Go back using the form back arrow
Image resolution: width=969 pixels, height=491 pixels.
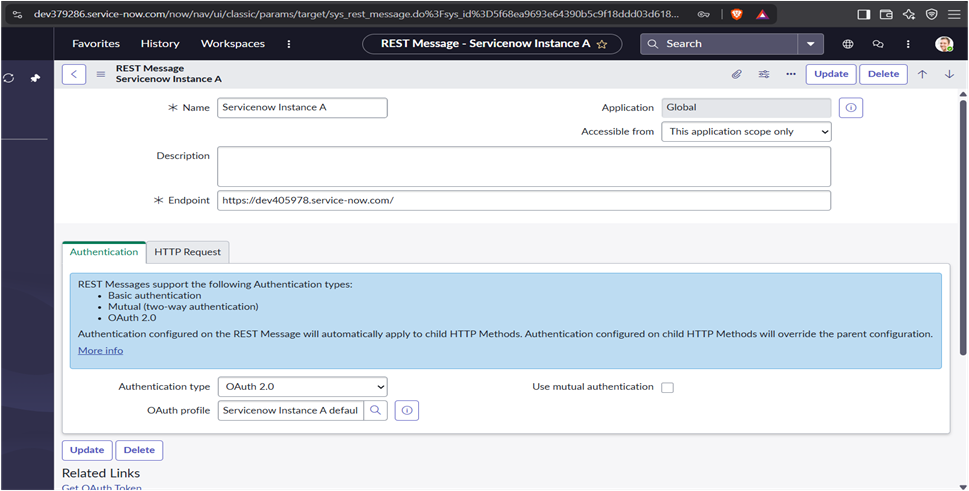tap(74, 74)
